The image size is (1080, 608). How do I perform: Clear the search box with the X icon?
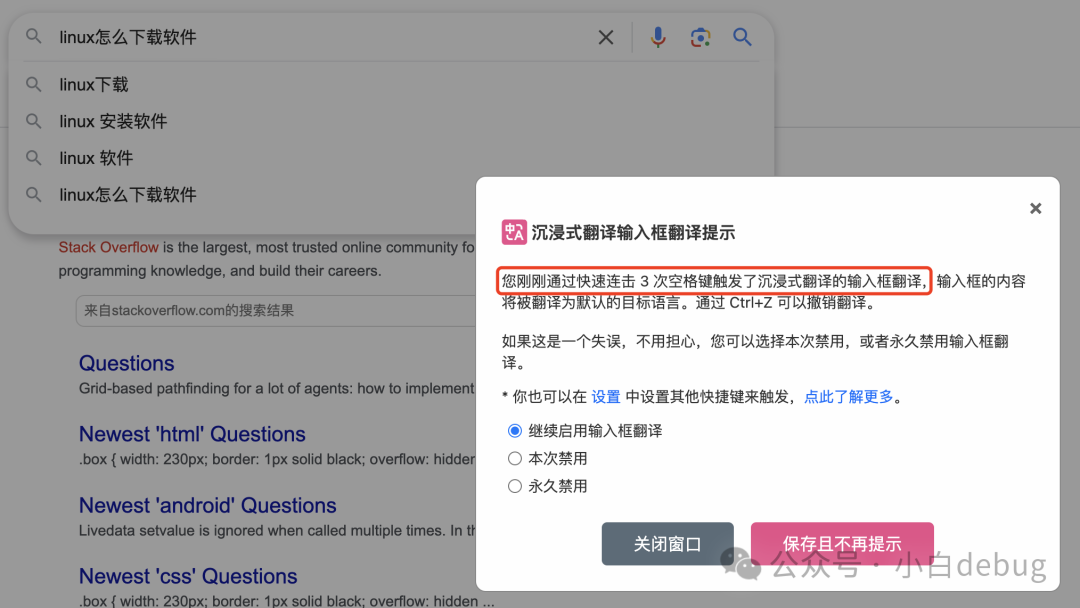pos(605,37)
